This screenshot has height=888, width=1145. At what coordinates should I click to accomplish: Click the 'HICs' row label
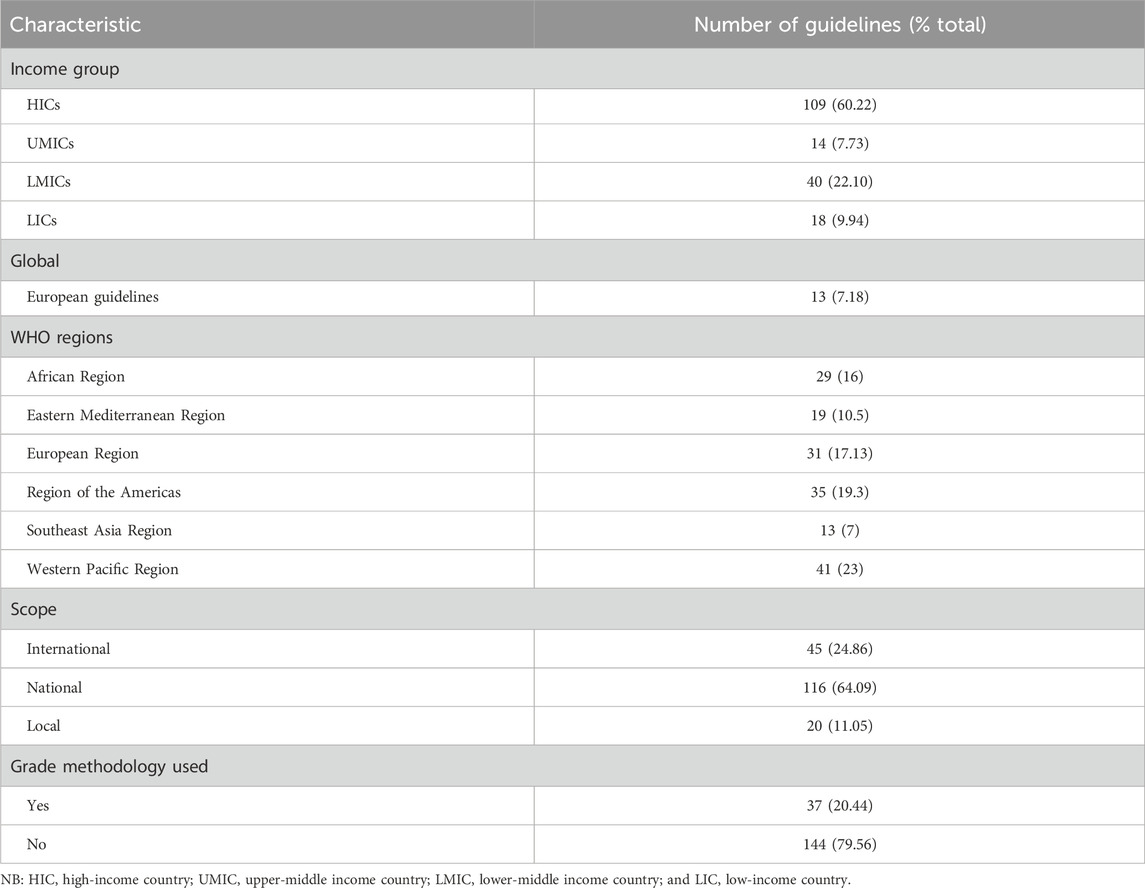point(43,104)
